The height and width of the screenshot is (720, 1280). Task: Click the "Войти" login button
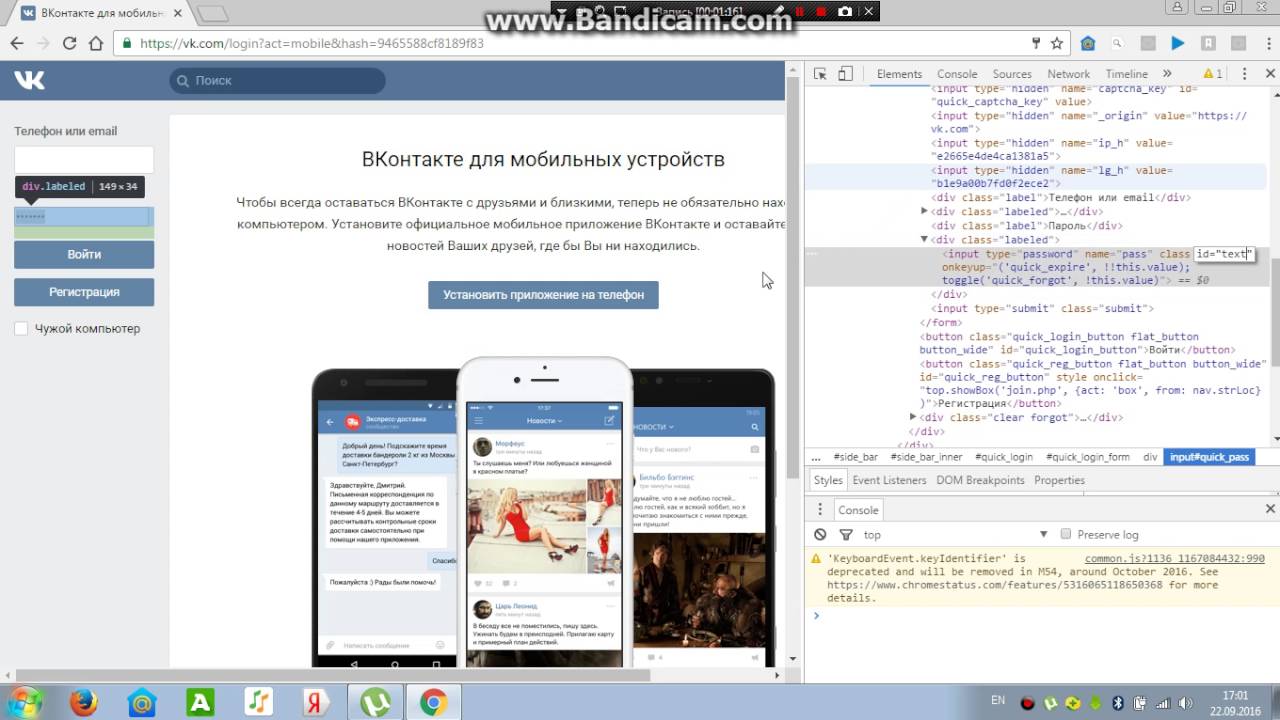(84, 254)
